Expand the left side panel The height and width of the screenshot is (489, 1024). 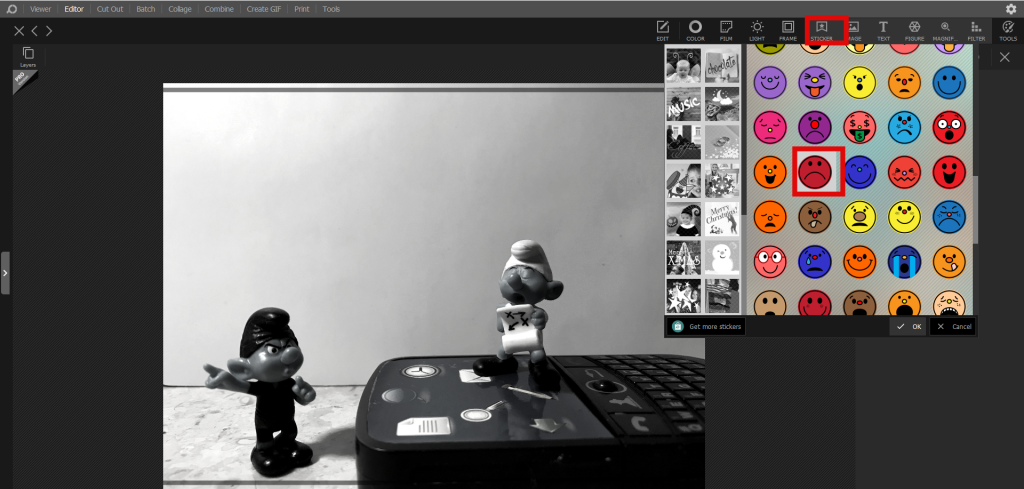[5, 272]
